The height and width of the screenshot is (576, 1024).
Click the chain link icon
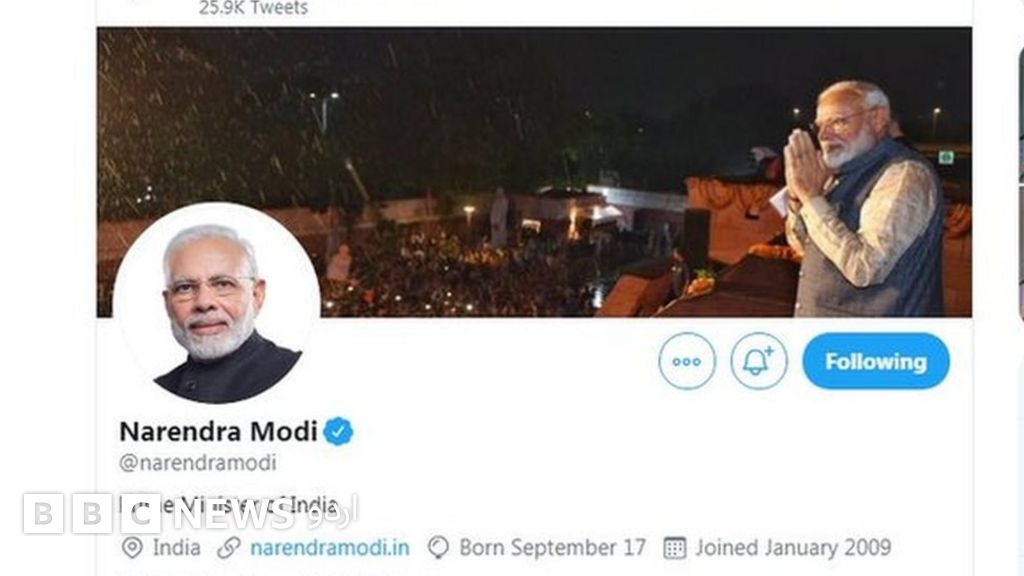[x=229, y=548]
